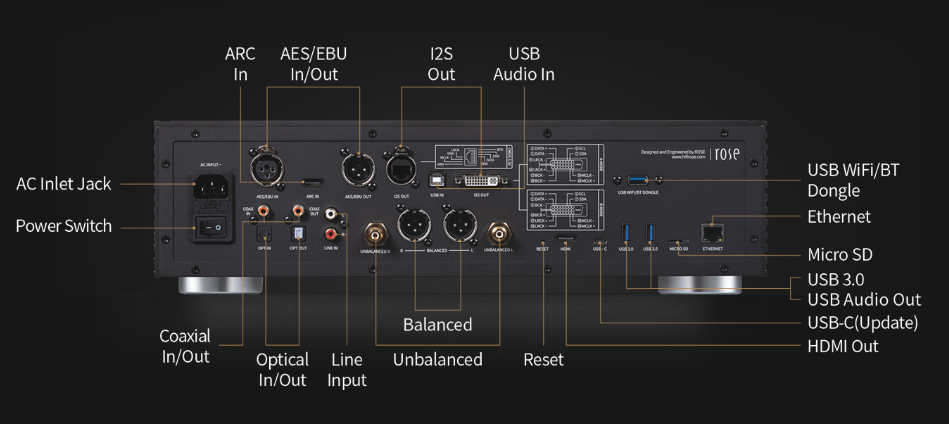The width and height of the screenshot is (949, 424).
Task: Click the red LINE IN RCA jack
Action: tap(332, 233)
